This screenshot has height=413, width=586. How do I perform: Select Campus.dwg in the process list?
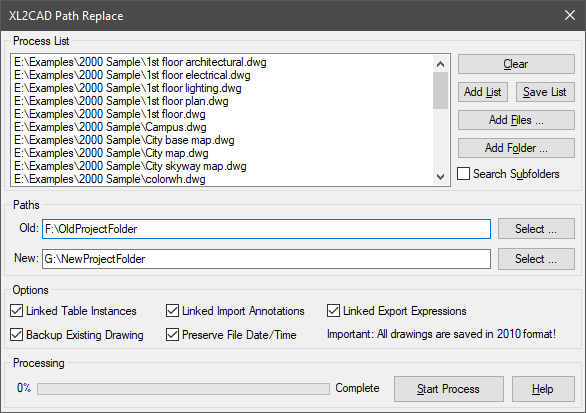click(110, 127)
